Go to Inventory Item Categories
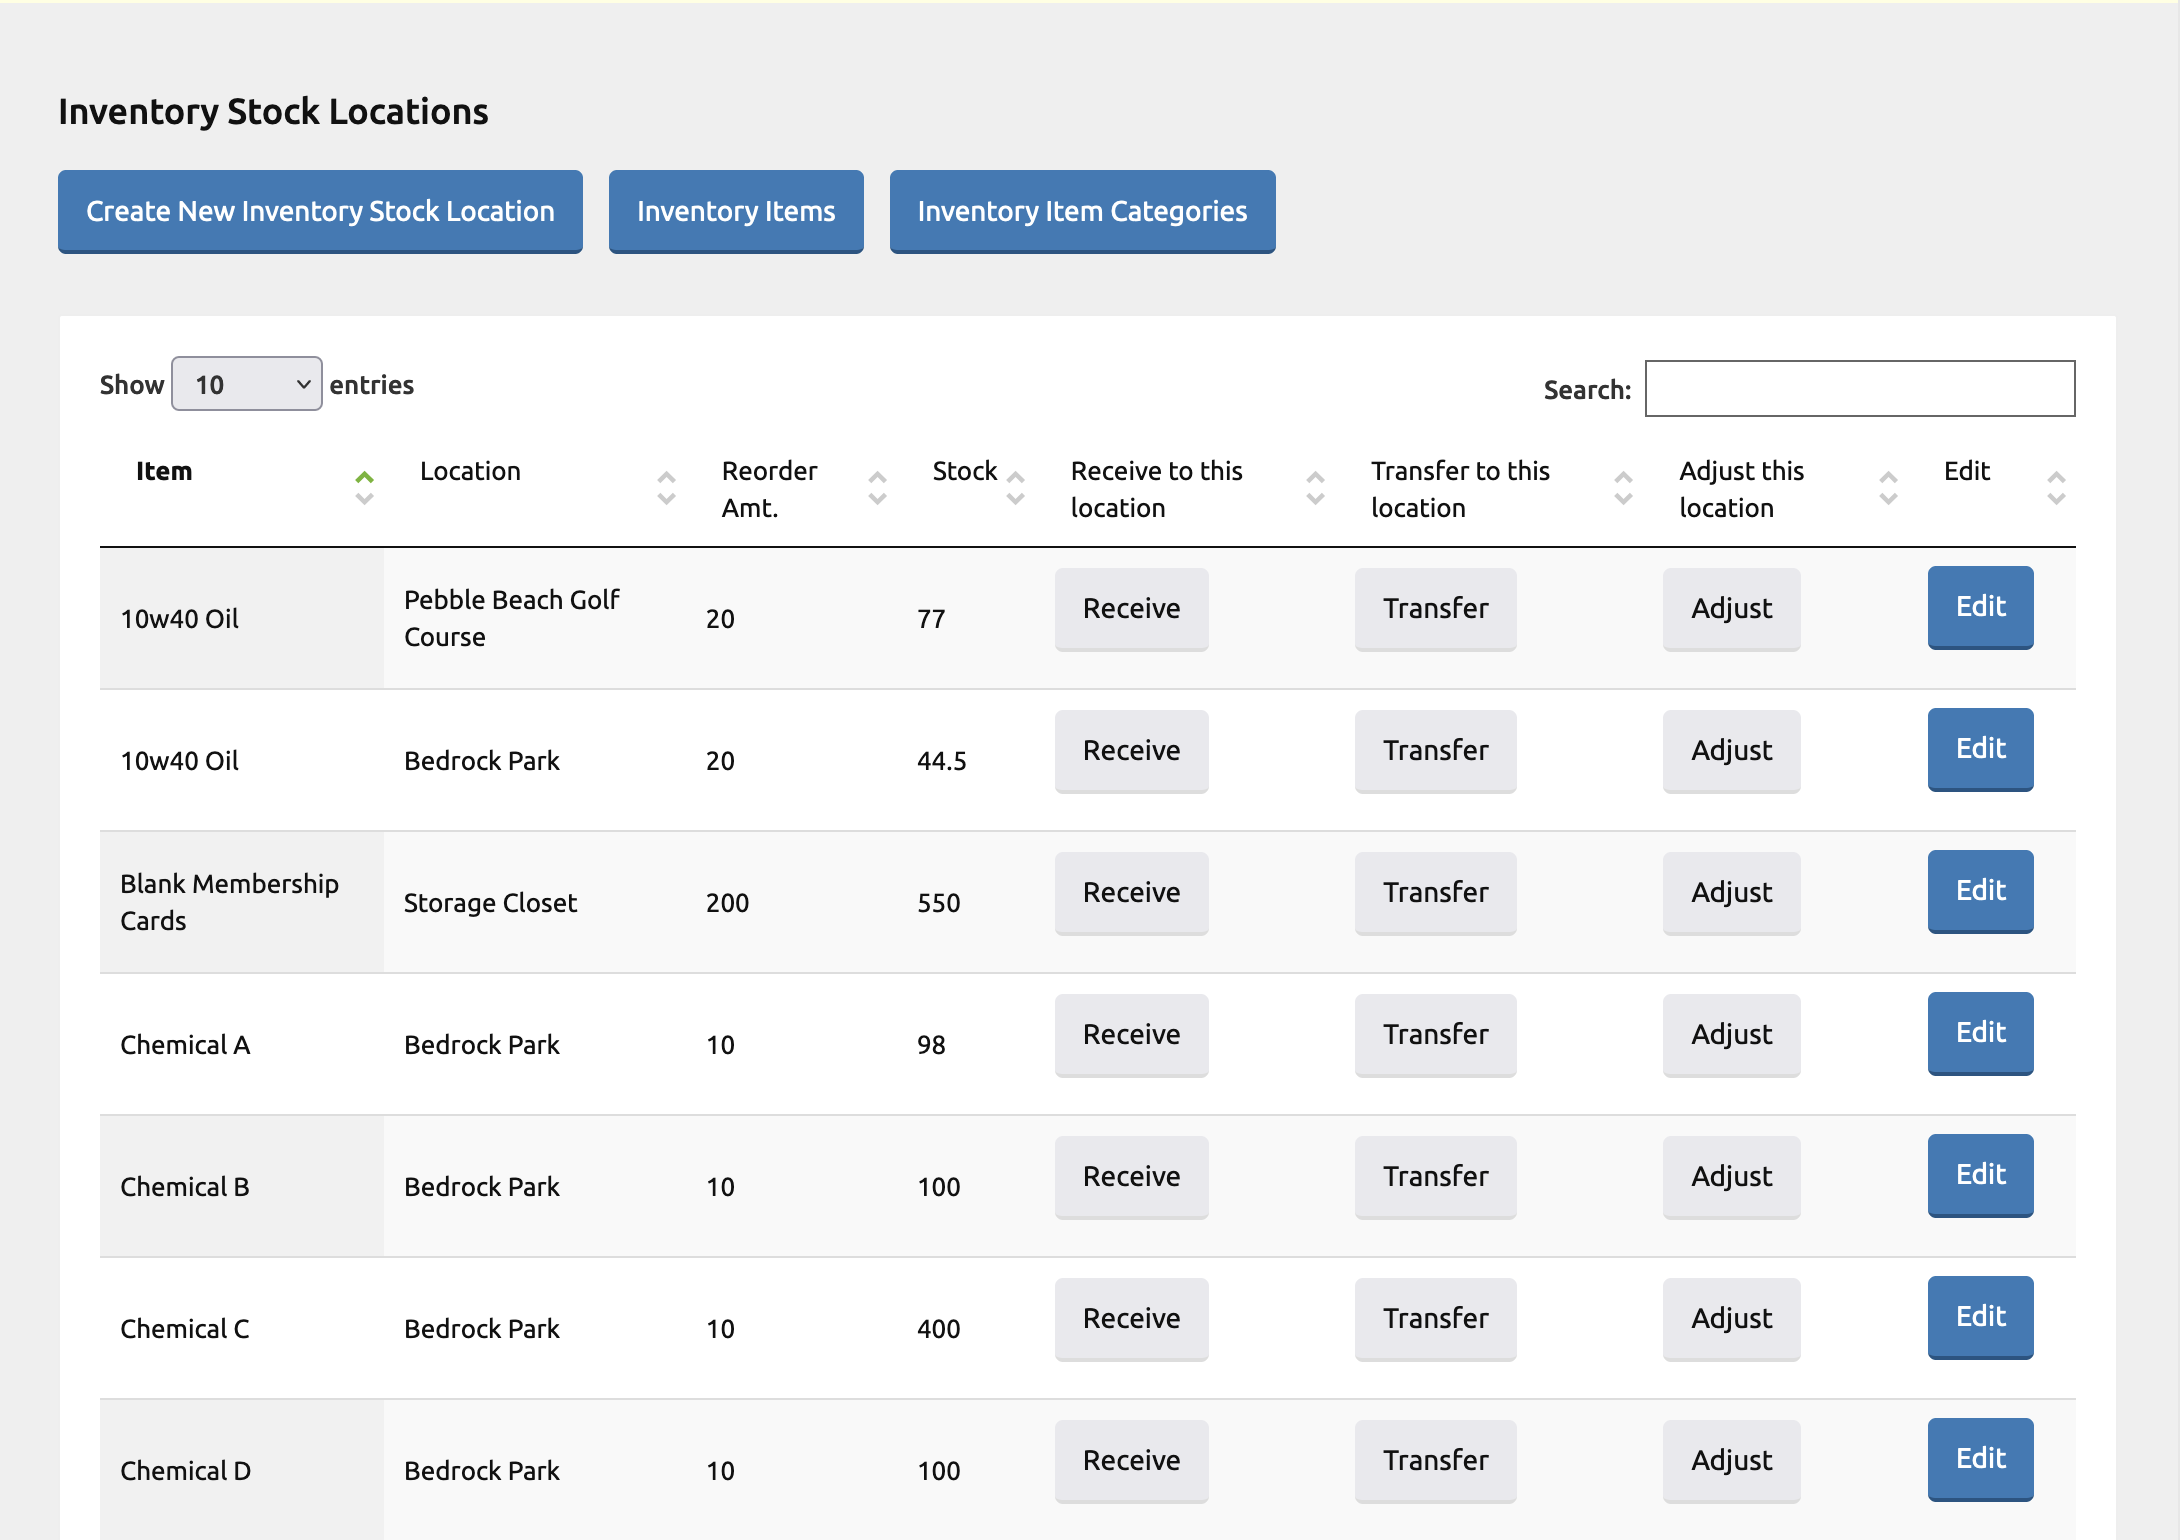 click(1082, 211)
